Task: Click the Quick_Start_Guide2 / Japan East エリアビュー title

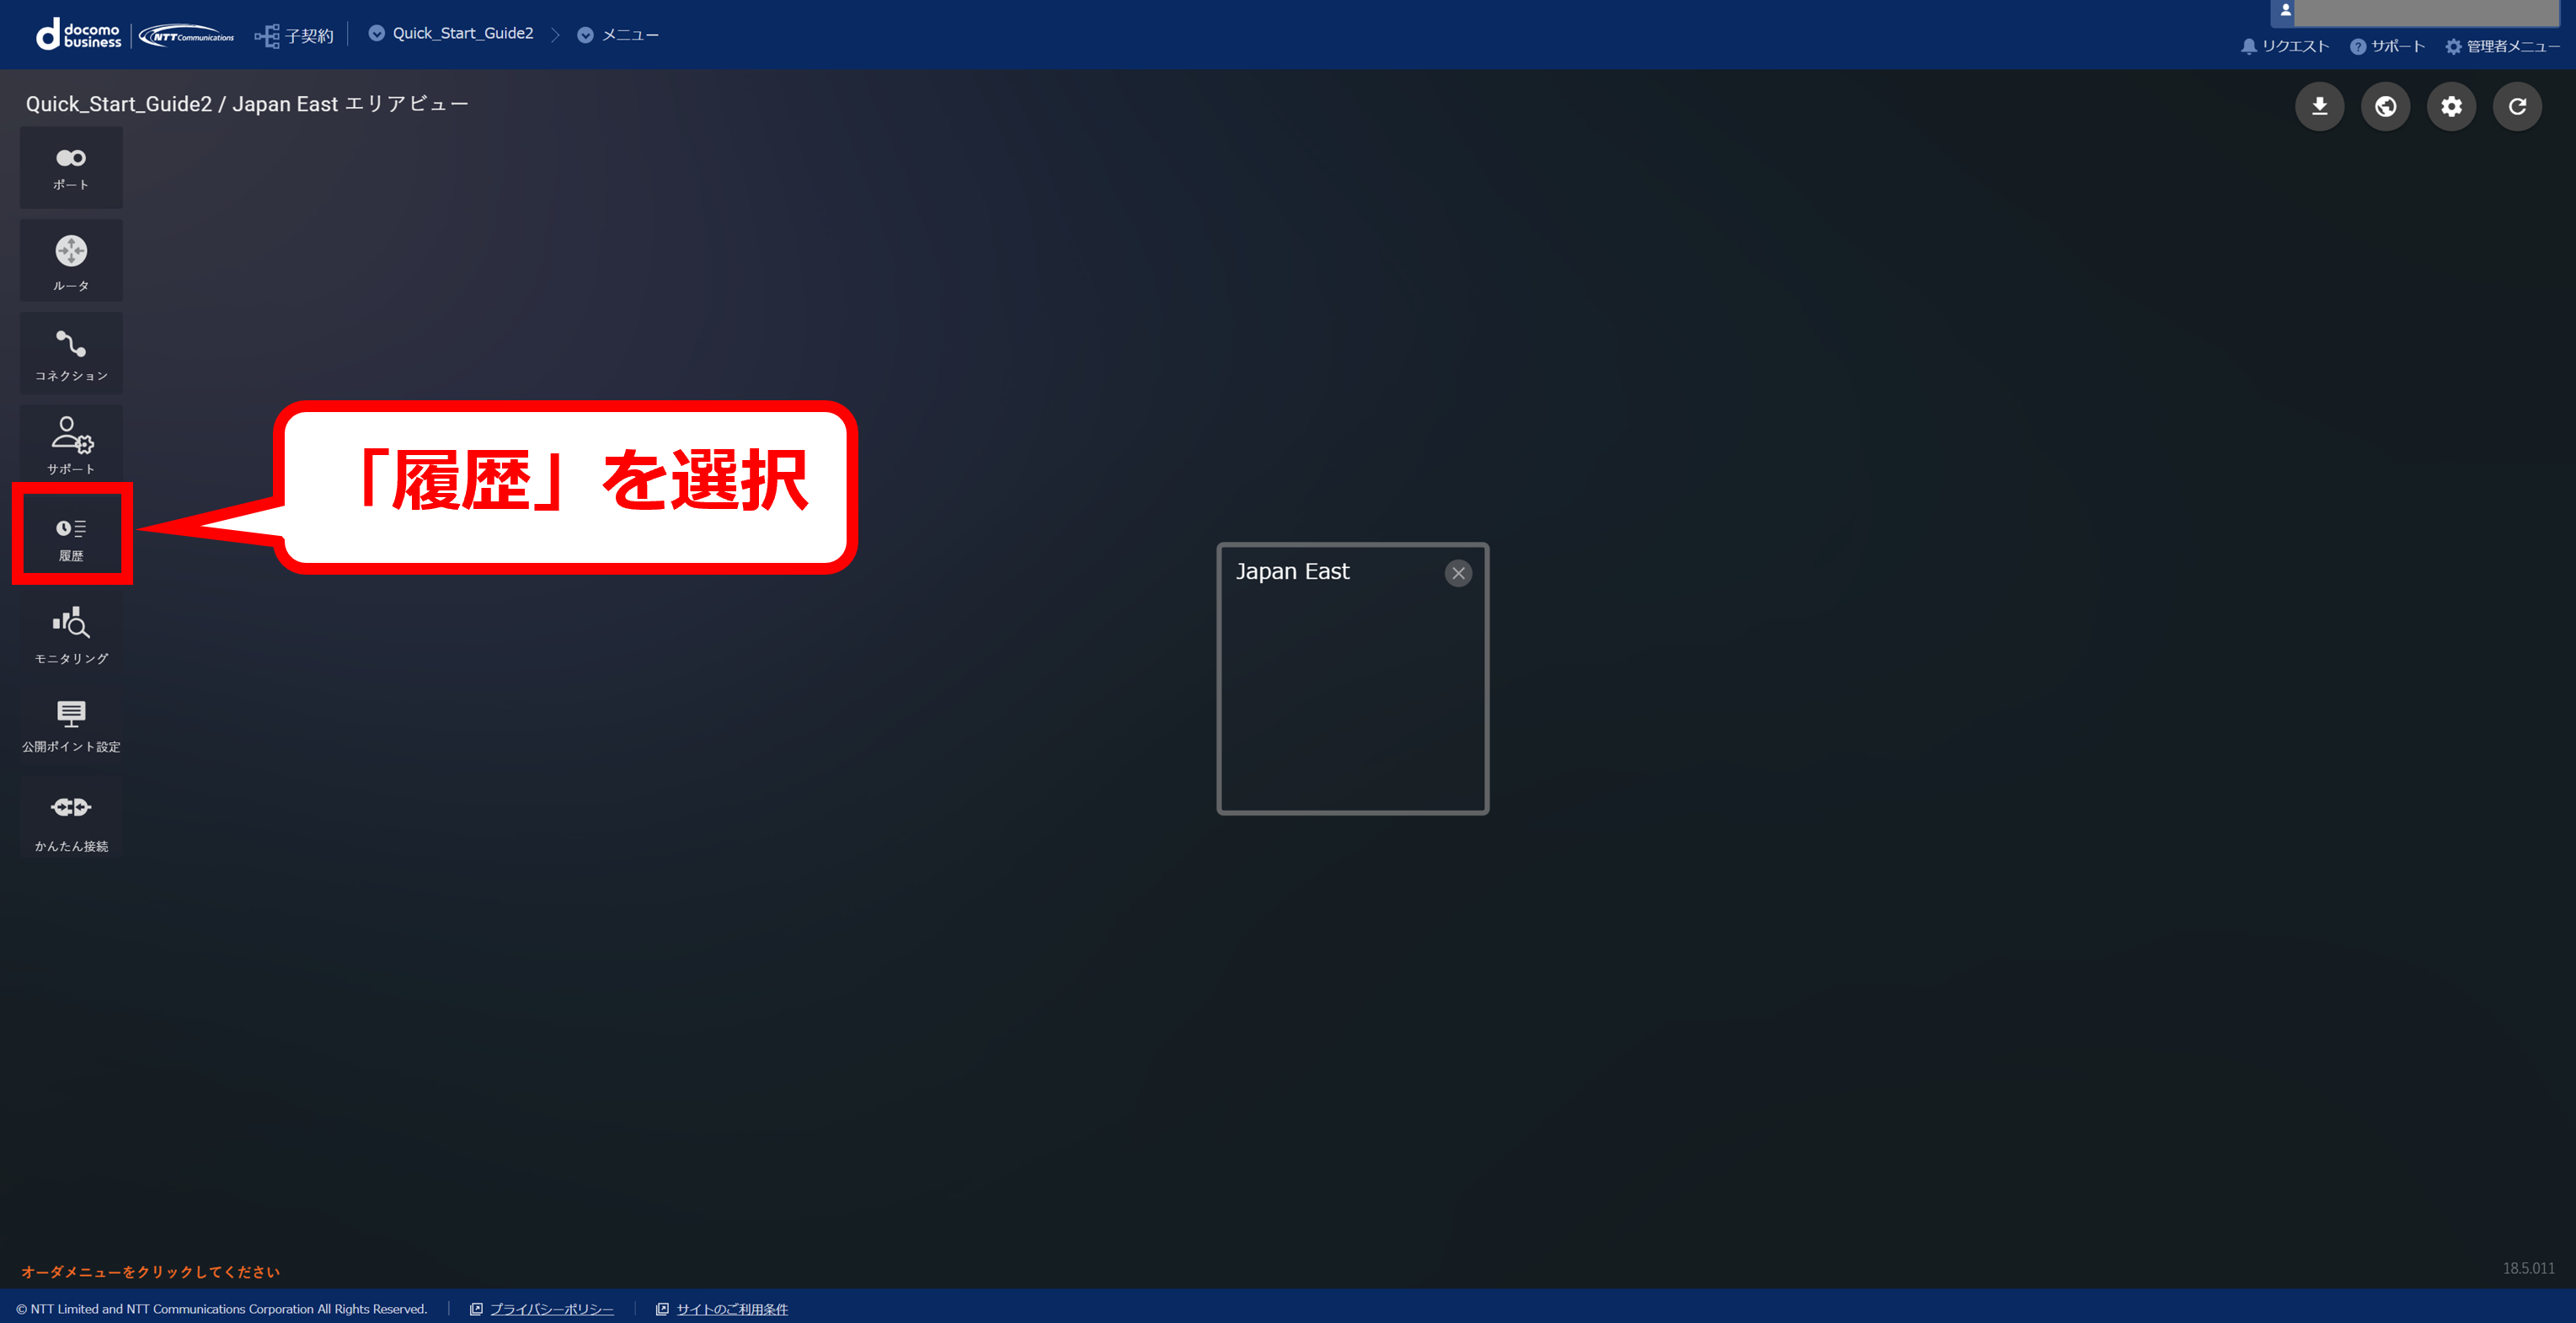Action: (247, 104)
